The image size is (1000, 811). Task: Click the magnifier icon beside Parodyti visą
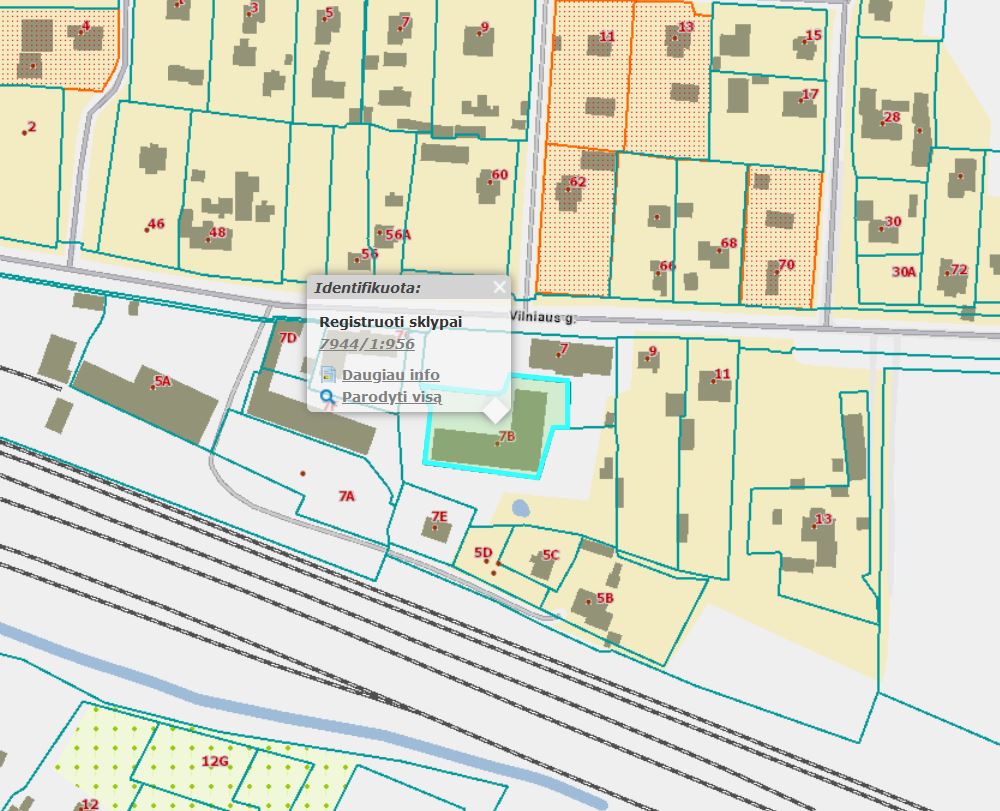pyautogui.click(x=328, y=398)
